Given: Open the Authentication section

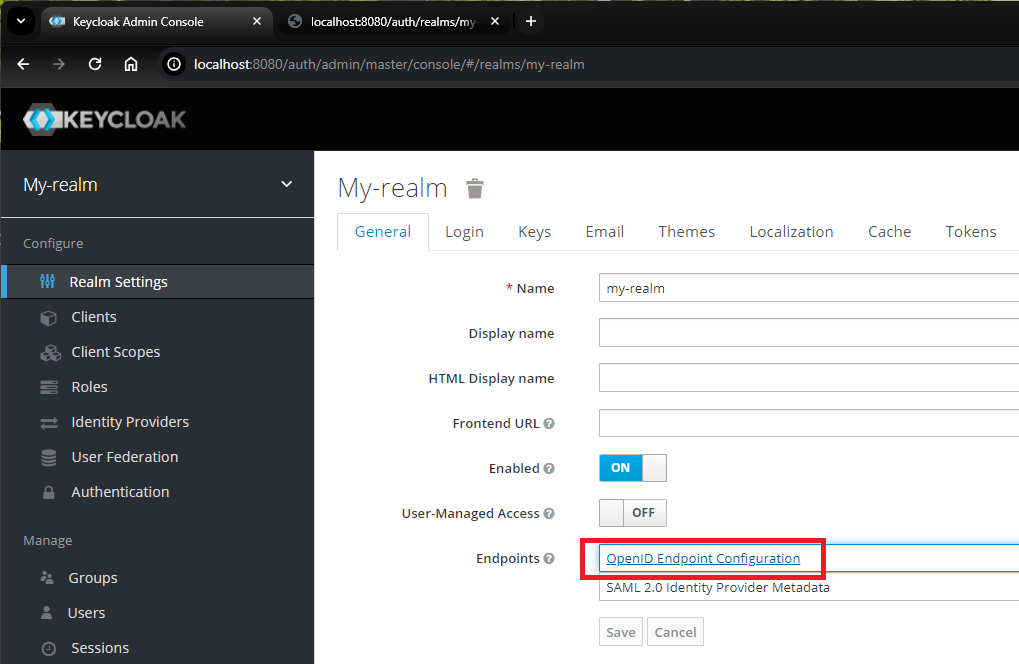Looking at the screenshot, I should tap(120, 491).
